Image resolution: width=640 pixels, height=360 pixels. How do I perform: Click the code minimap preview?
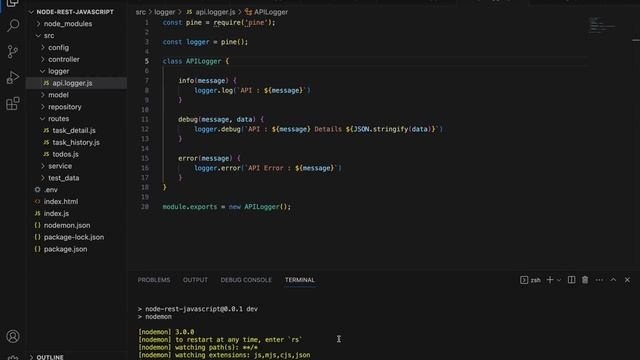(x=601, y=26)
